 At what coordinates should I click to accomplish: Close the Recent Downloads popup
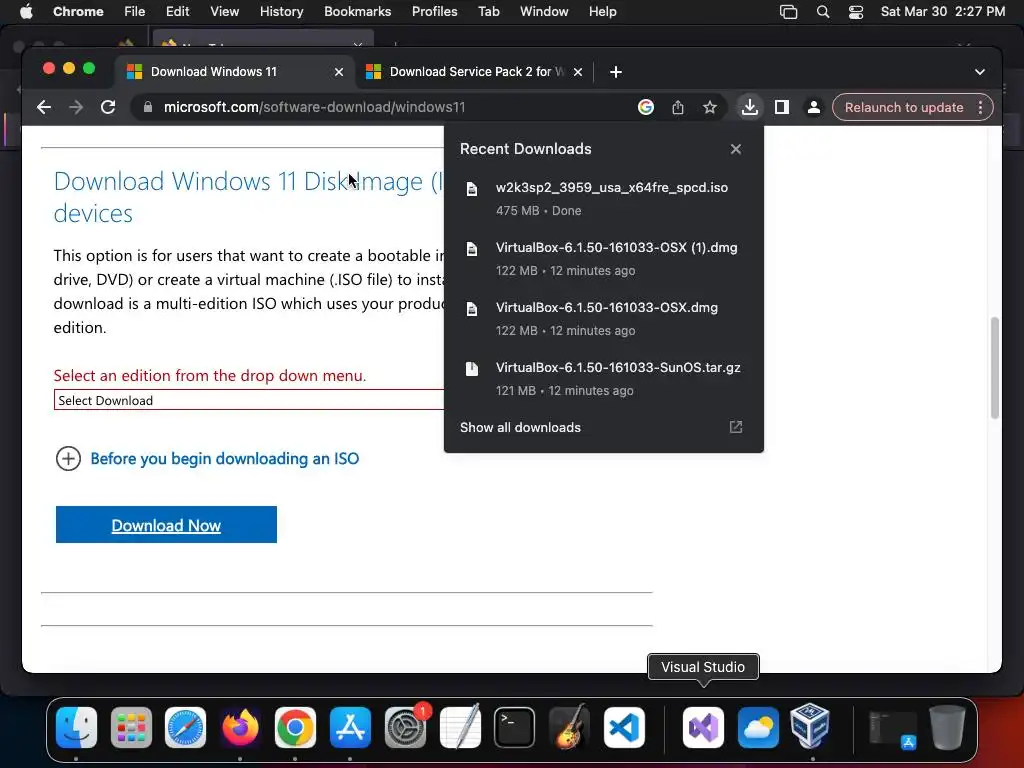tap(735, 149)
